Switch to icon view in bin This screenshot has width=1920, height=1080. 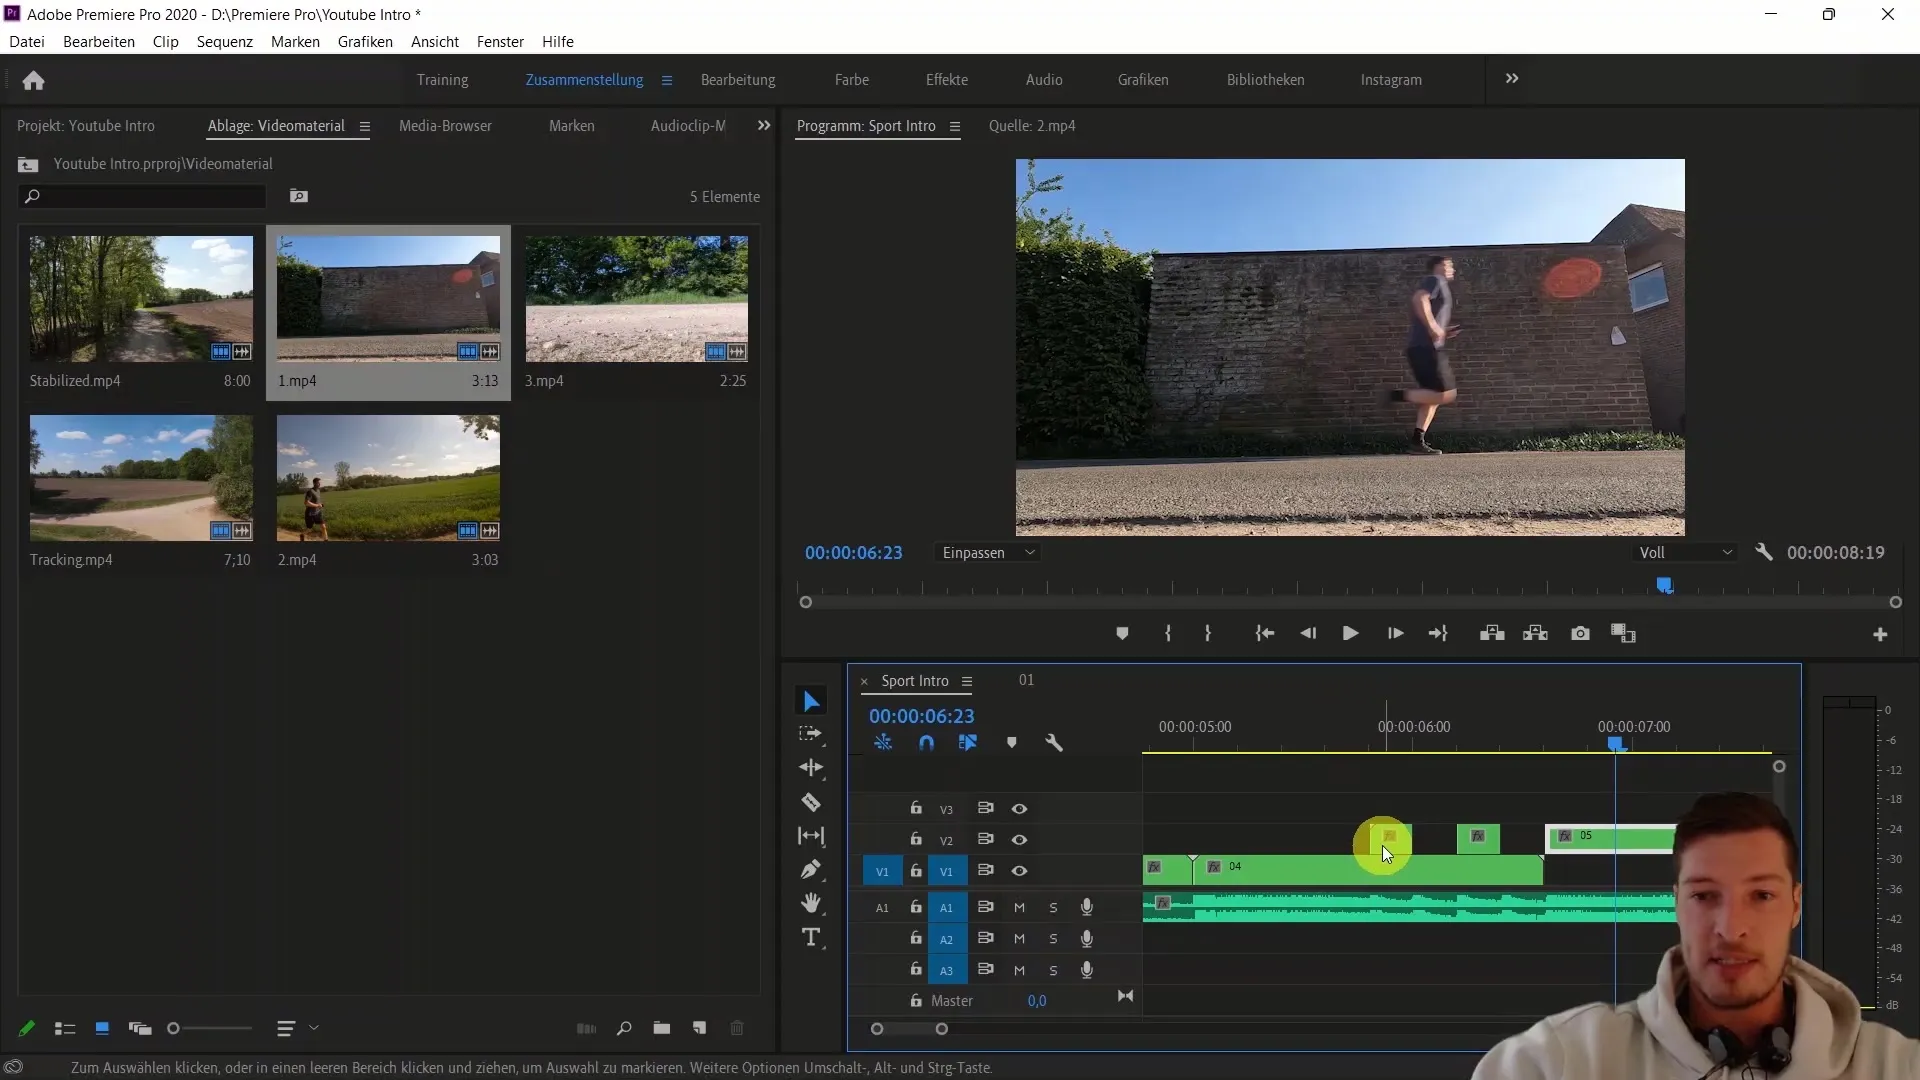pyautogui.click(x=102, y=1028)
